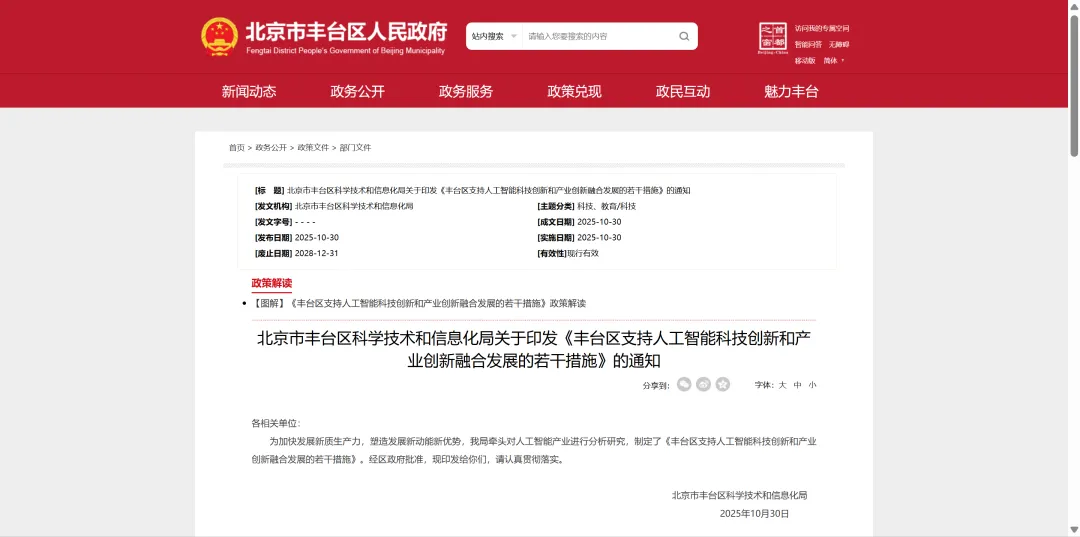Open the 简体 language dropdown
This screenshot has height=537, width=1080.
tap(833, 61)
